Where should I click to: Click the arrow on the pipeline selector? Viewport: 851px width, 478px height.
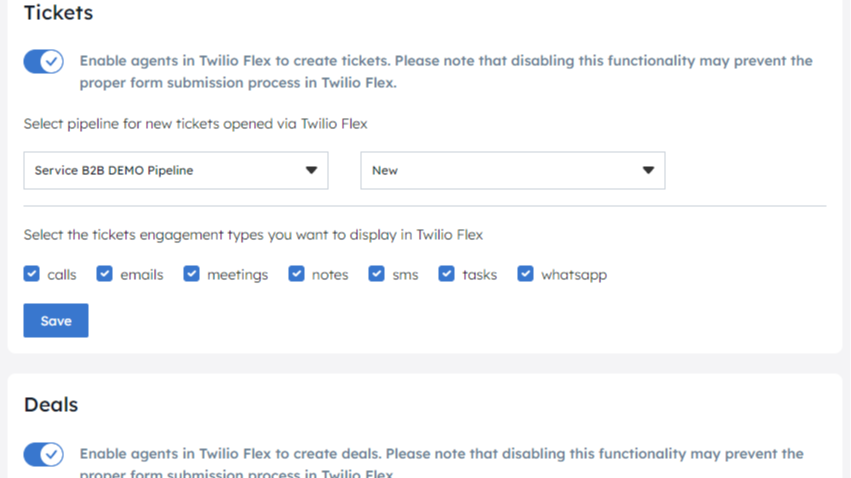pyautogui.click(x=311, y=171)
